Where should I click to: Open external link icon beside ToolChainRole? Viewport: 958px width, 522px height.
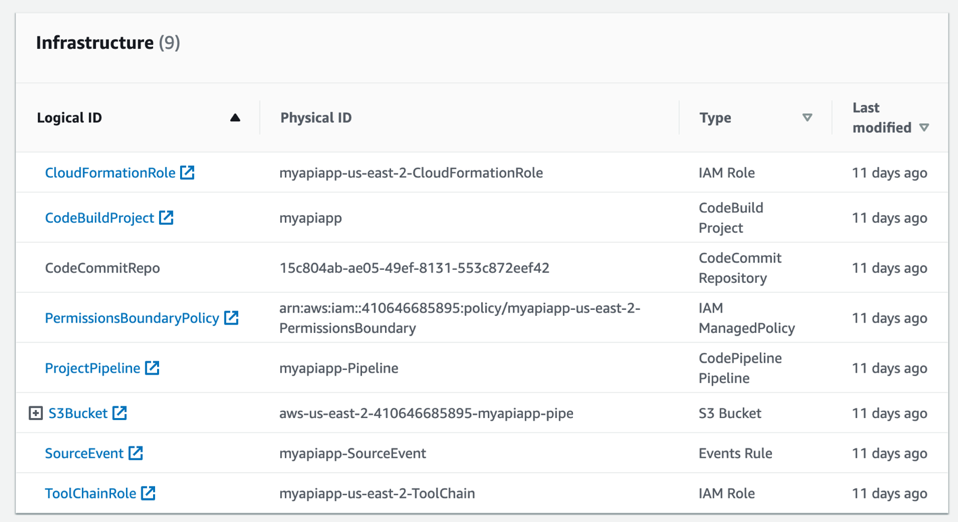click(148, 493)
